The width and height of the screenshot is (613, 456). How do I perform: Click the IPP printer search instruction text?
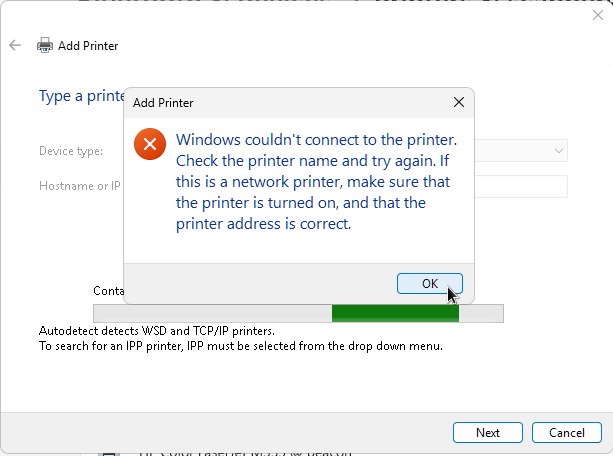pyautogui.click(x=240, y=346)
